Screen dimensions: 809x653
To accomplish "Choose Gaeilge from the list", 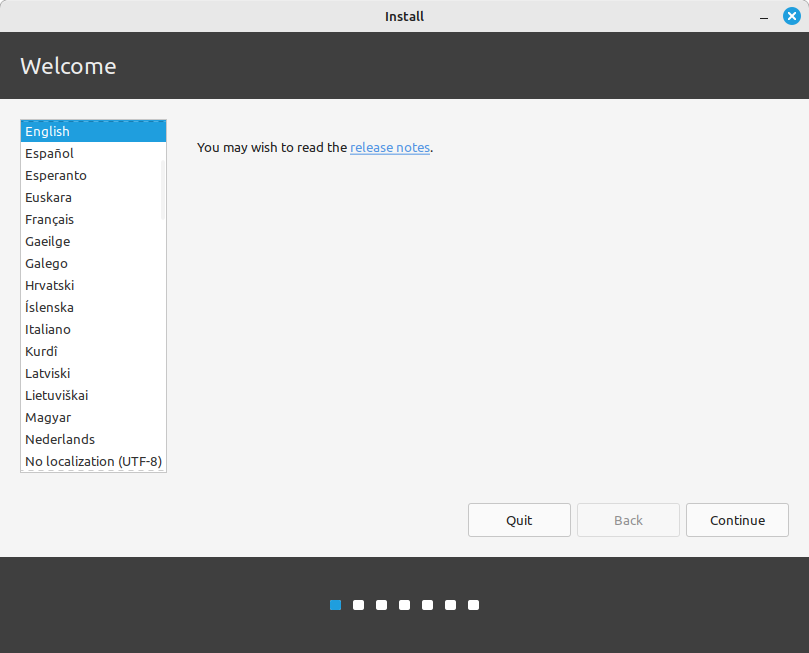I will click(x=93, y=241).
